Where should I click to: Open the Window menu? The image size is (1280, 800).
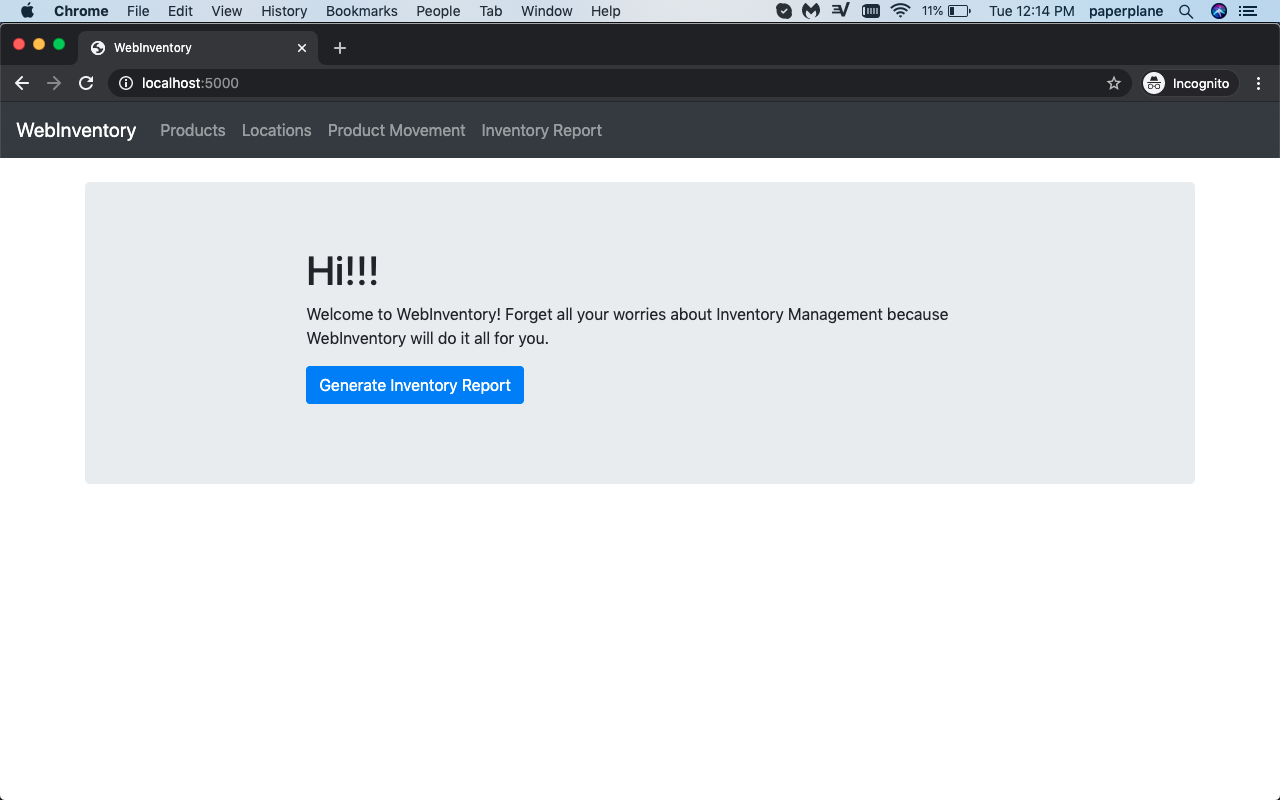[547, 11]
